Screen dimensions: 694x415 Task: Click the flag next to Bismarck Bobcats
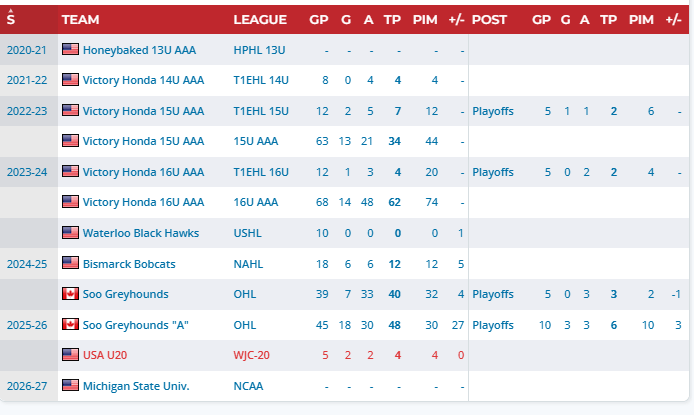point(70,263)
